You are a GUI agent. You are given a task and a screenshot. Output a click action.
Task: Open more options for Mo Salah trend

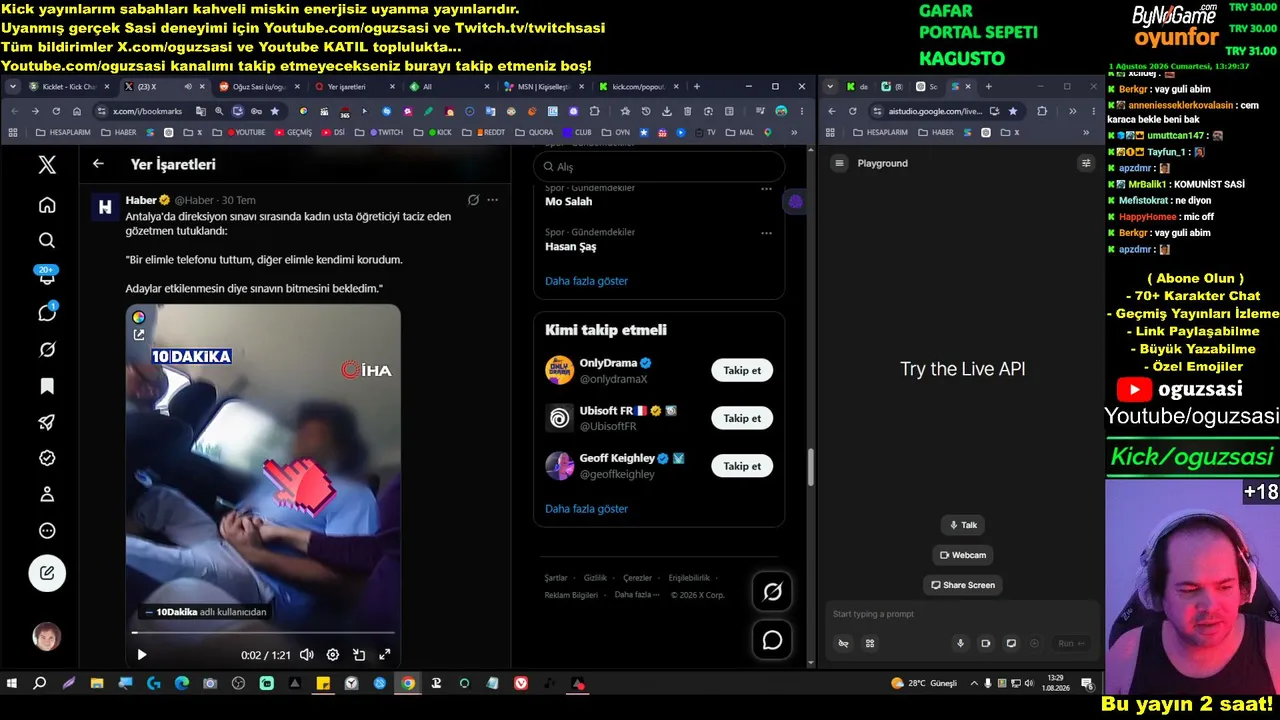(766, 189)
